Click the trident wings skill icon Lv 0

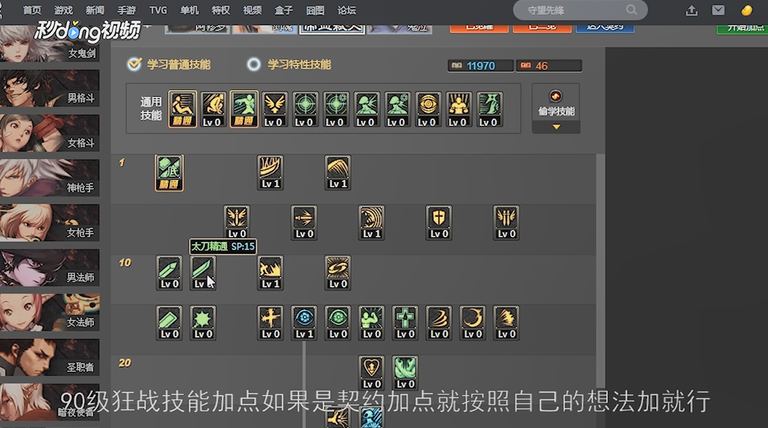pyautogui.click(x=506, y=223)
